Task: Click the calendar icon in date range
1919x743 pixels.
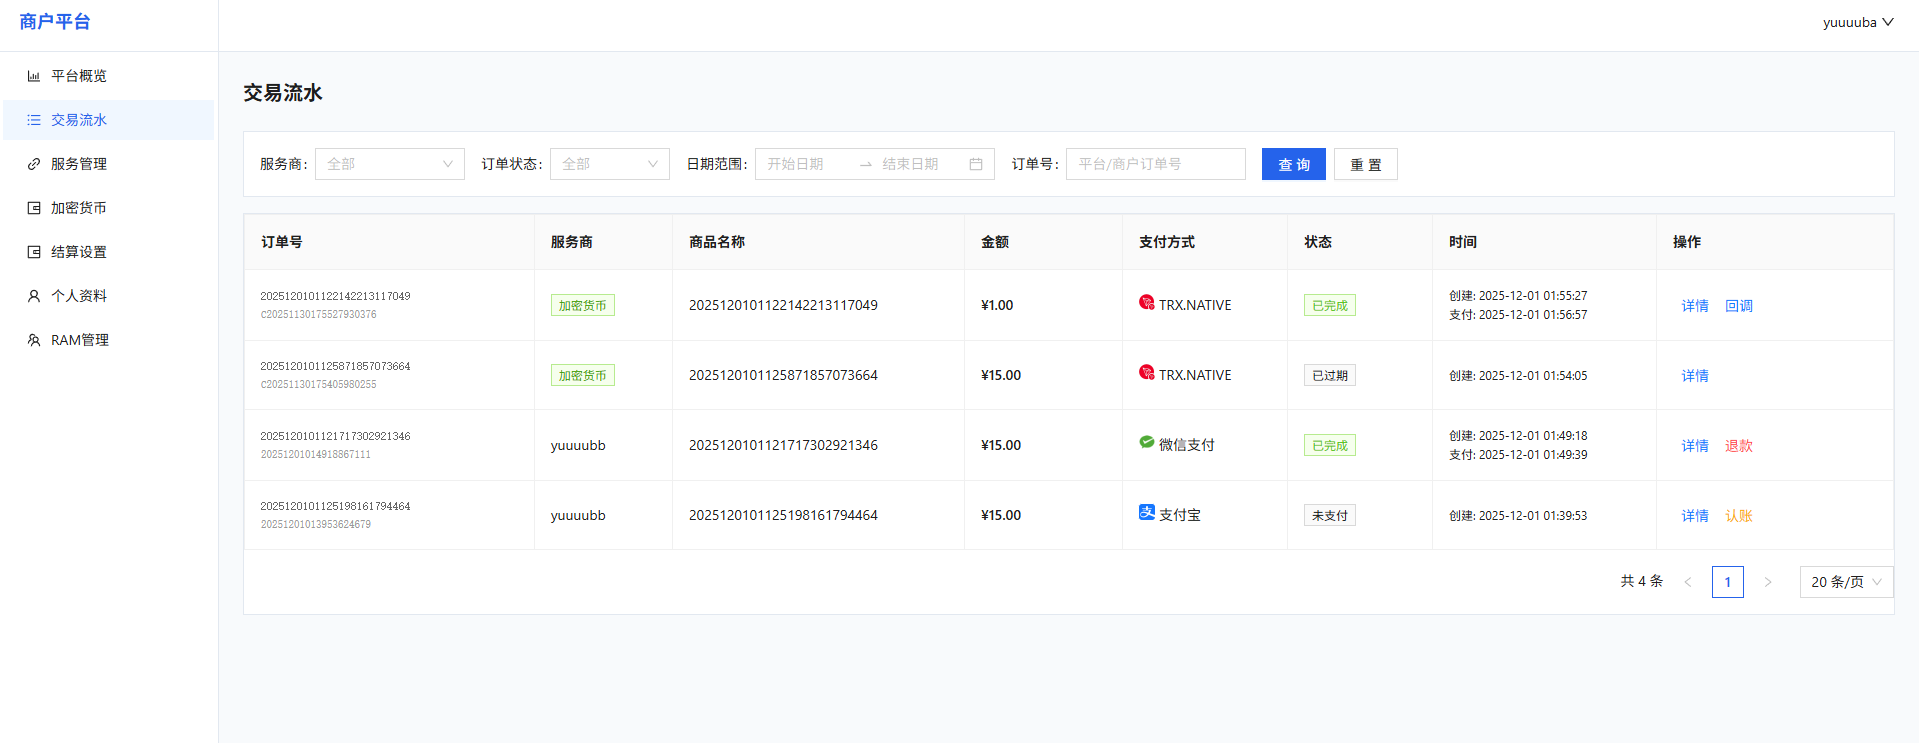Action: (x=975, y=164)
